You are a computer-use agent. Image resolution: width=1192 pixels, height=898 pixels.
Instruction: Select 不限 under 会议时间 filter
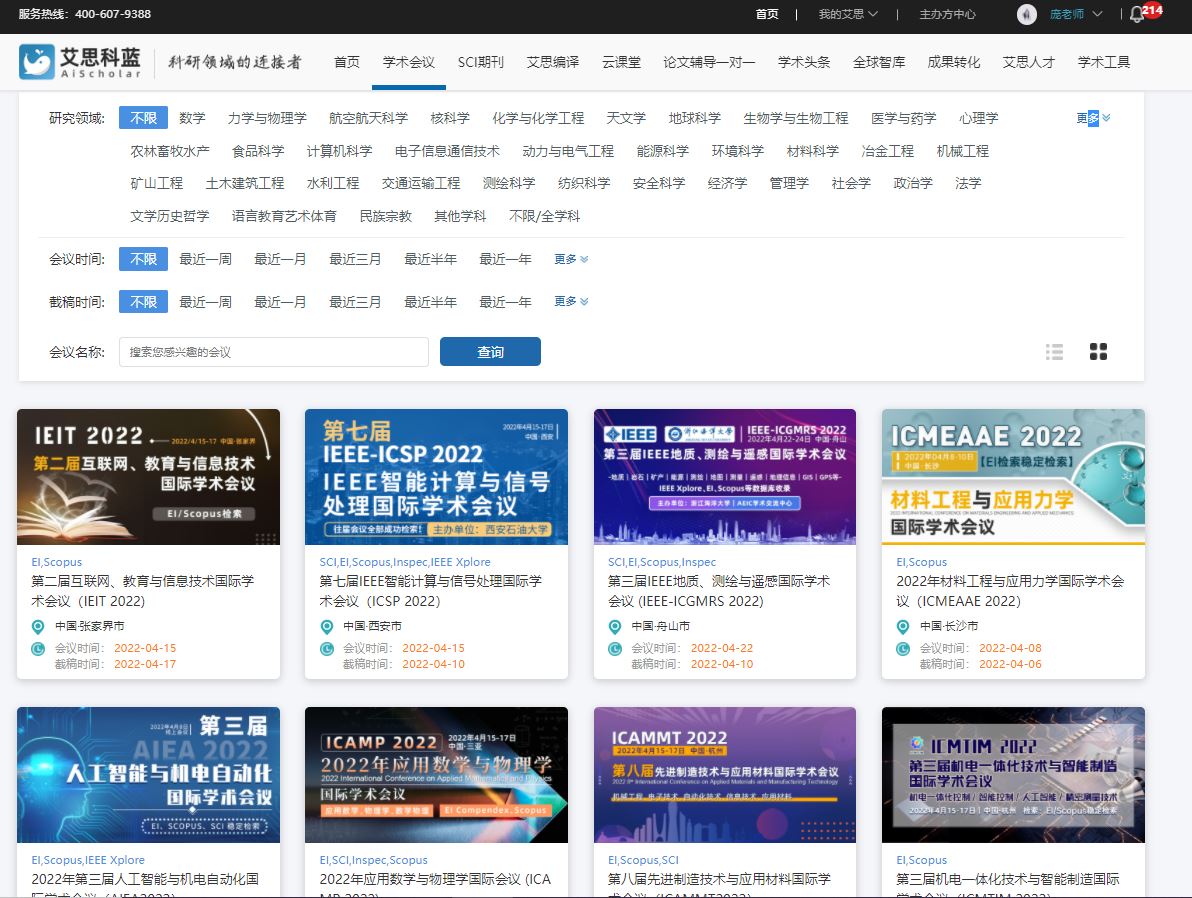(144, 259)
